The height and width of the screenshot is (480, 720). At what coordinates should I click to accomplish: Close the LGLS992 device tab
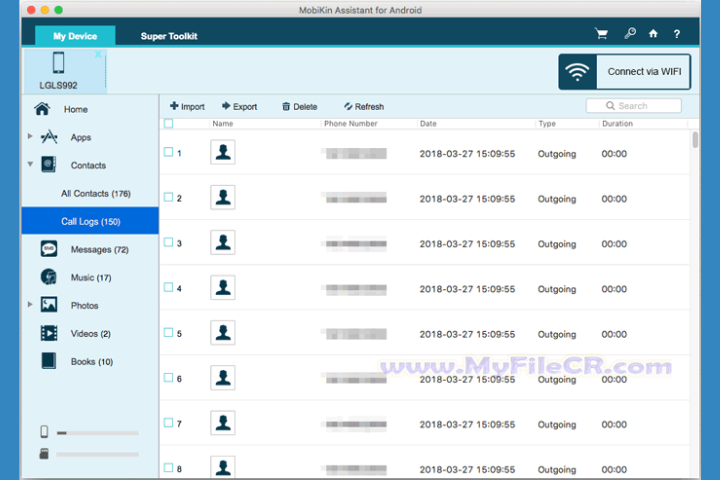(x=98, y=54)
